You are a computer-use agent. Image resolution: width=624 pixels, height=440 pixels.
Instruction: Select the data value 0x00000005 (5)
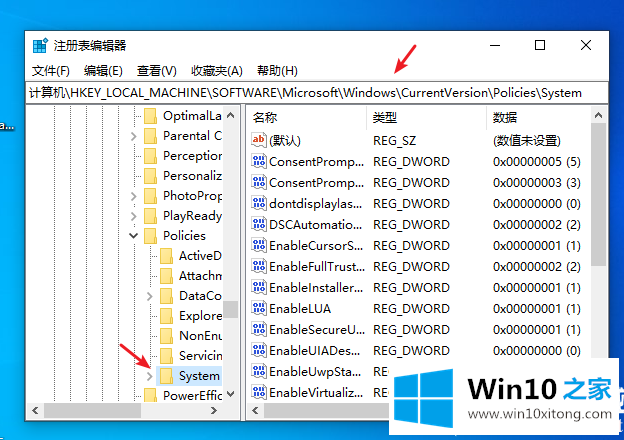[536, 162]
